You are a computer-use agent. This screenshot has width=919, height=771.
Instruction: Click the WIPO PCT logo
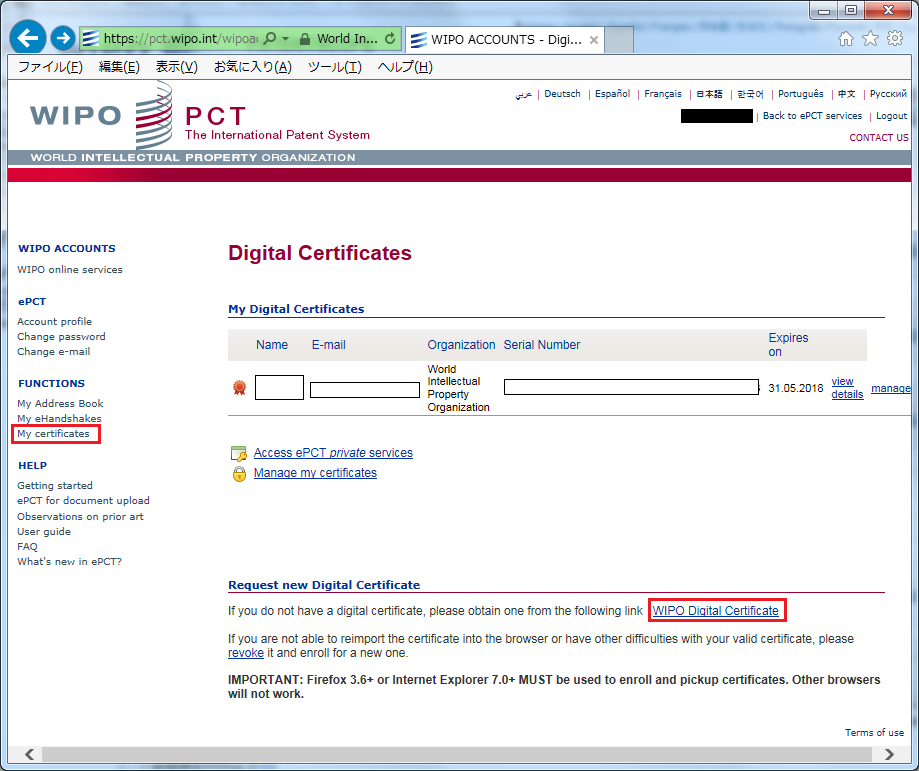[200, 115]
